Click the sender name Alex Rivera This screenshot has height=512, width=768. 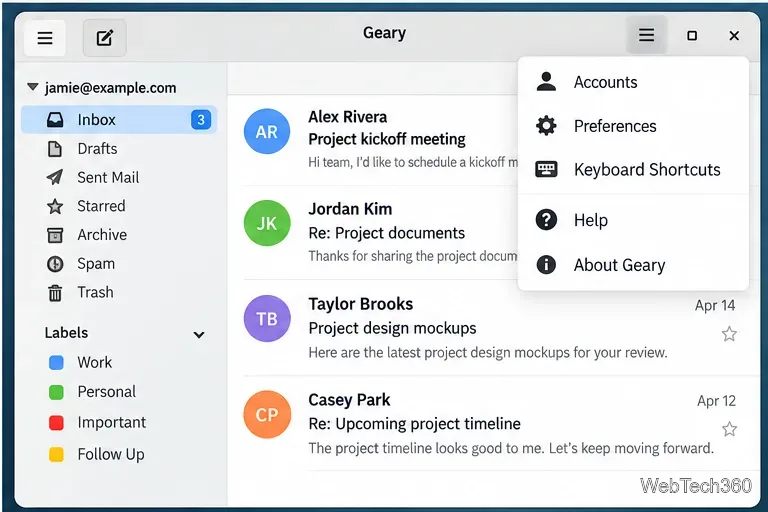[348, 117]
